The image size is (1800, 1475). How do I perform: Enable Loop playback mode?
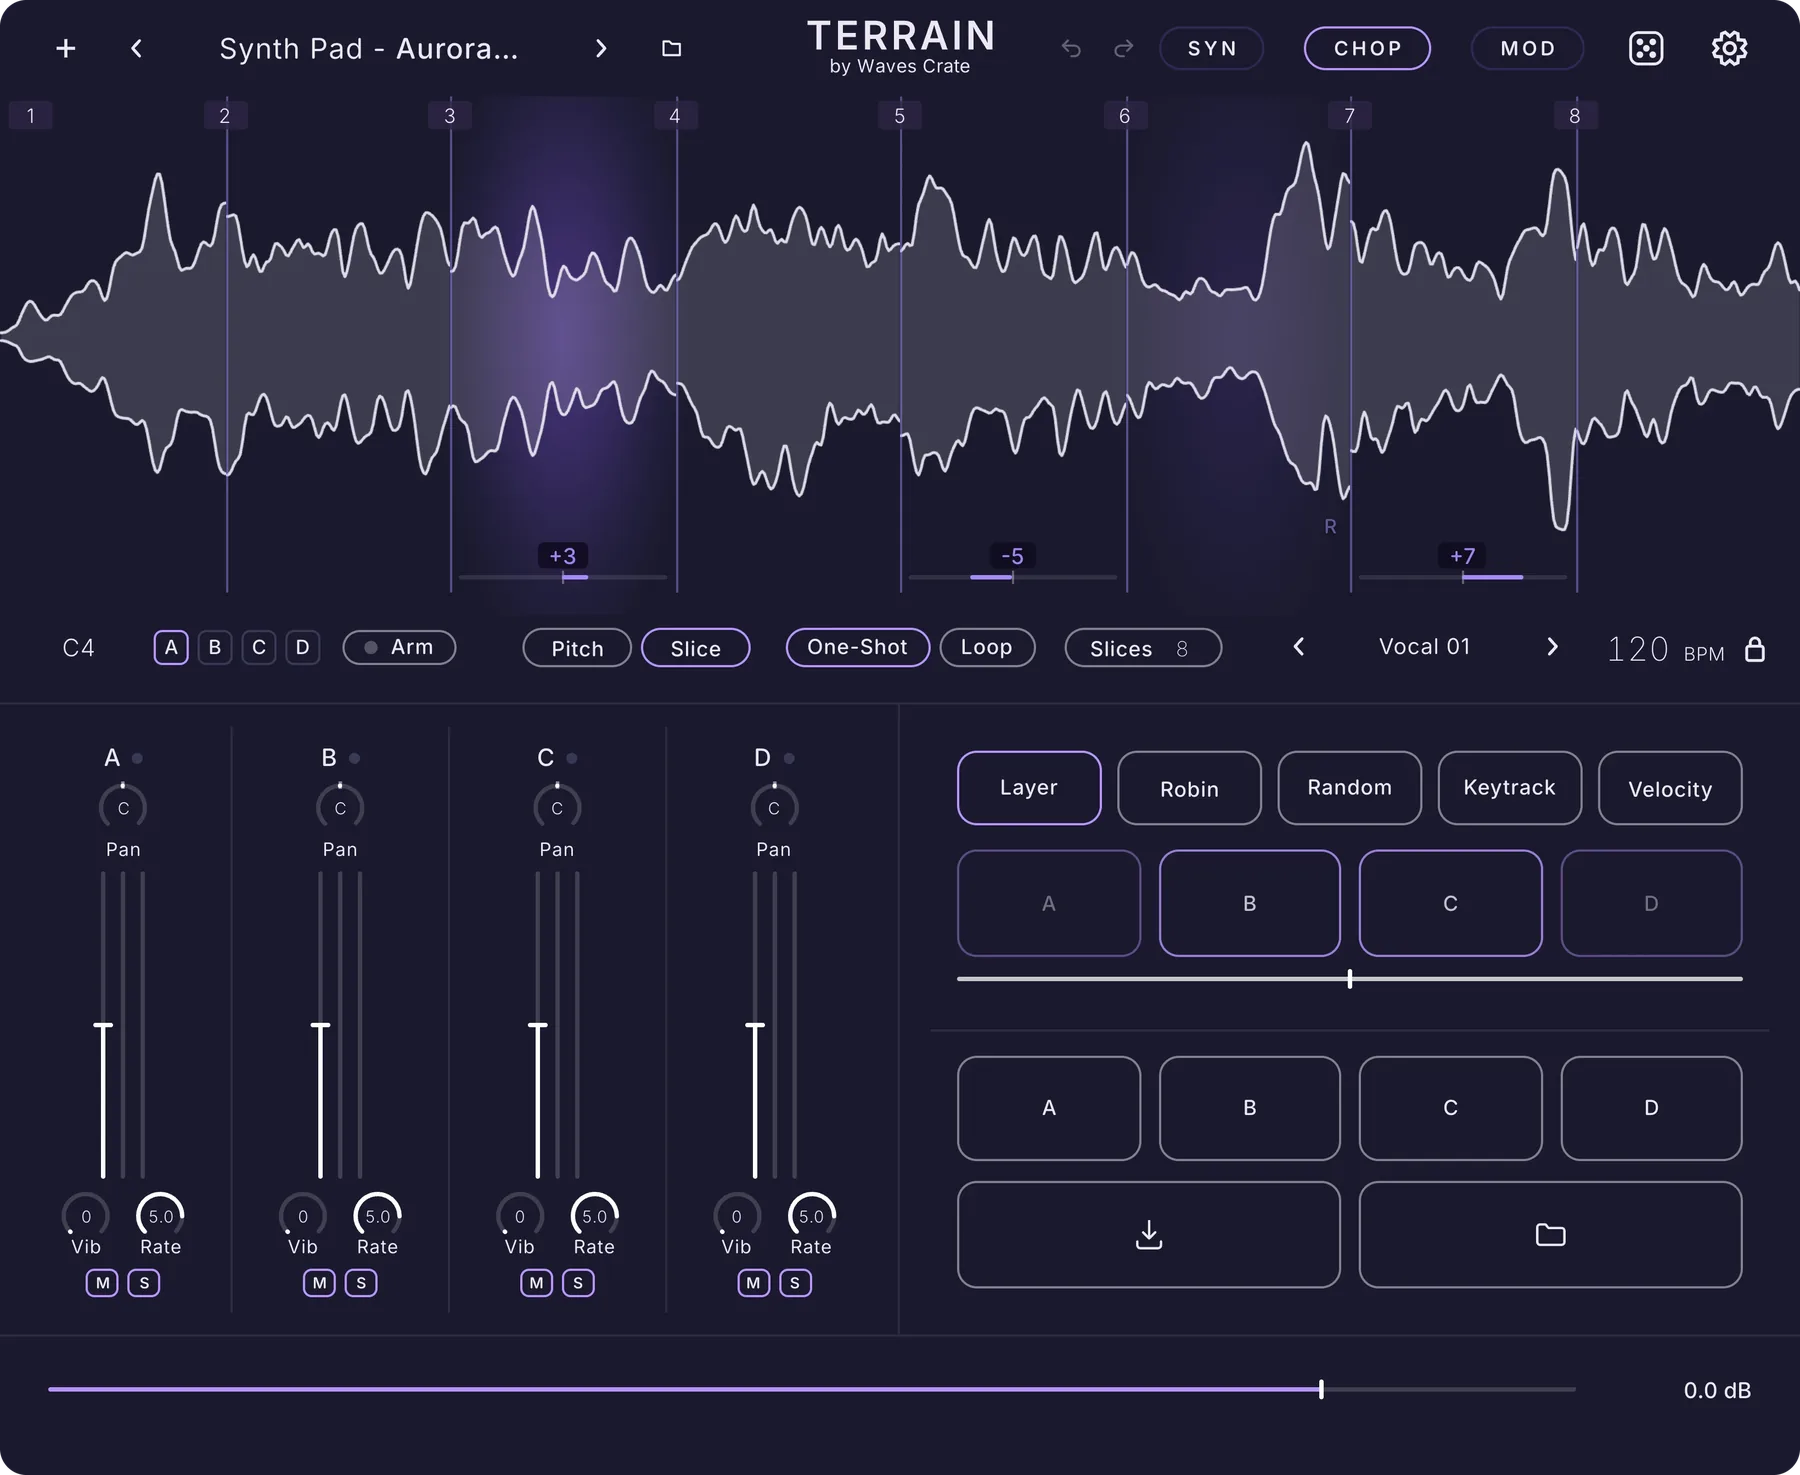[x=987, y=647]
